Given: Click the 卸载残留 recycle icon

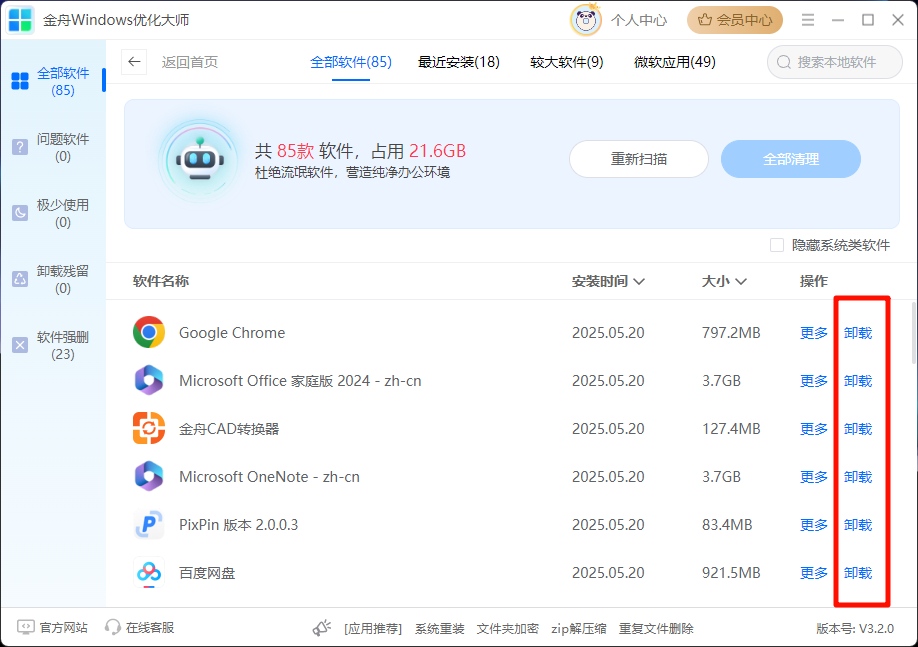Looking at the screenshot, I should click(20, 279).
